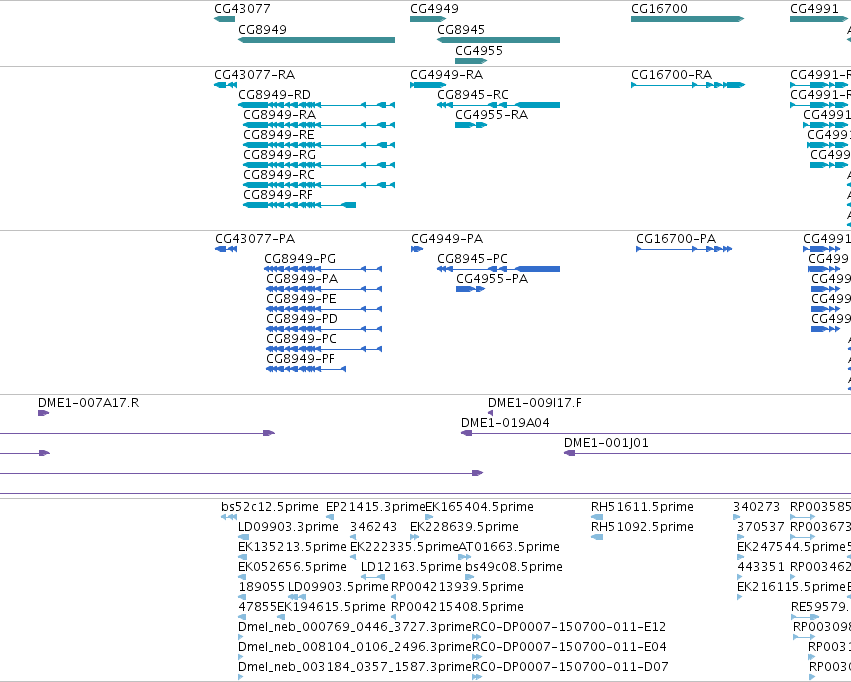851x682 pixels.
Task: Select the LD12163.5prime label
Action: tap(411, 567)
